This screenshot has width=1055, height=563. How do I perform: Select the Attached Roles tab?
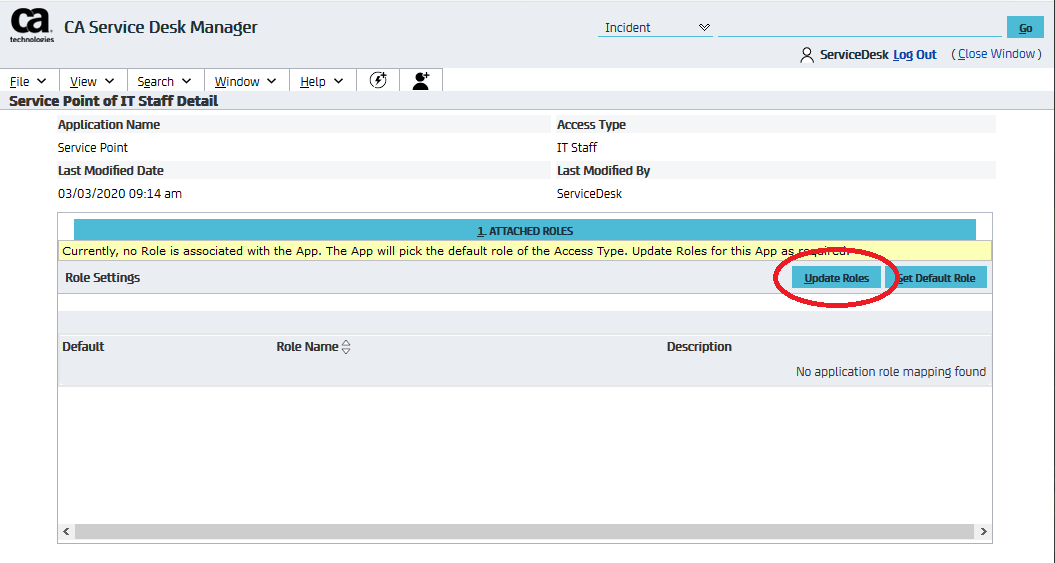coord(525,231)
